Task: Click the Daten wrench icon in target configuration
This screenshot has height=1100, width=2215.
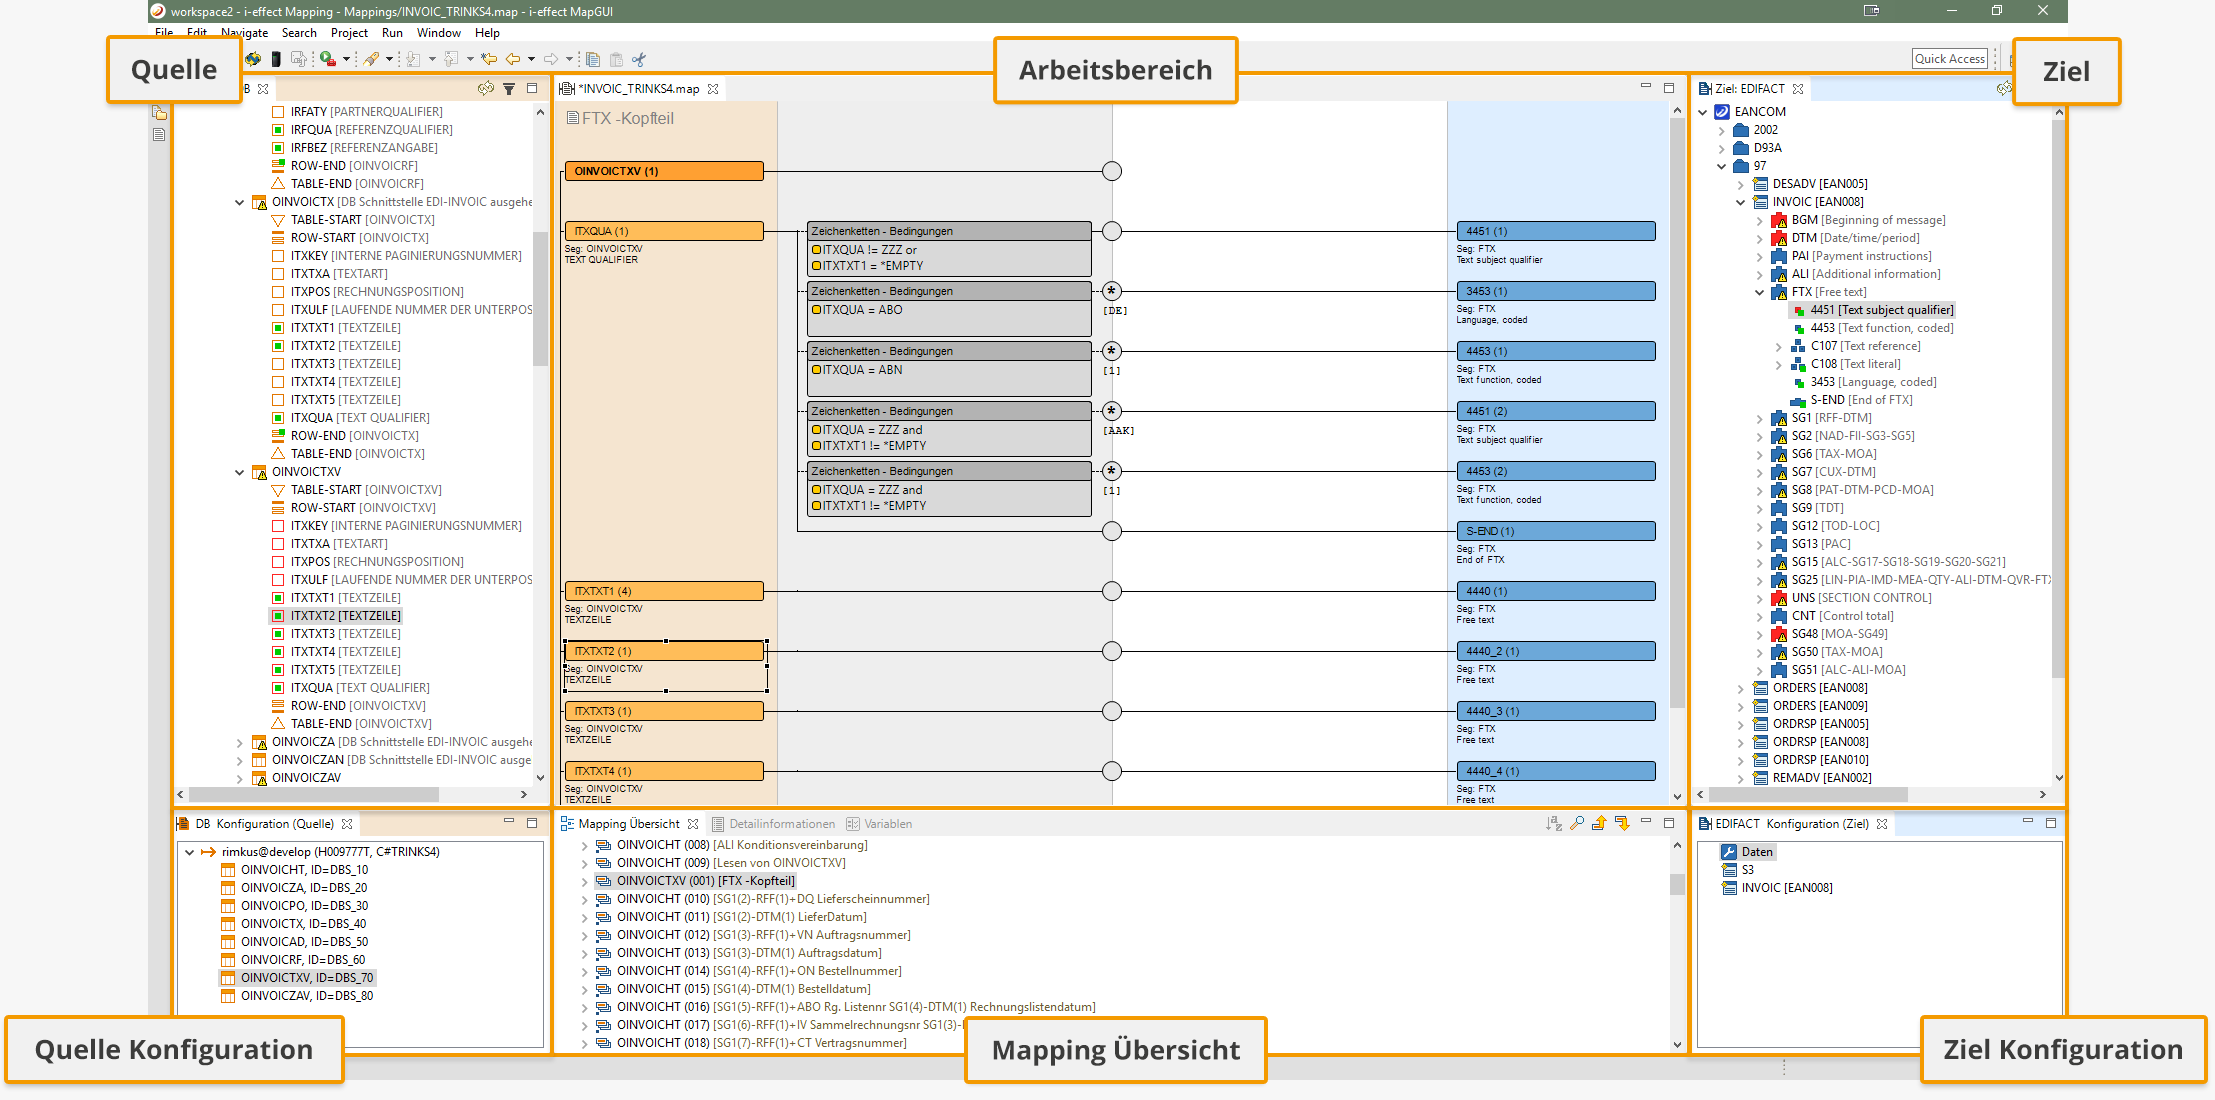Action: click(x=1729, y=852)
